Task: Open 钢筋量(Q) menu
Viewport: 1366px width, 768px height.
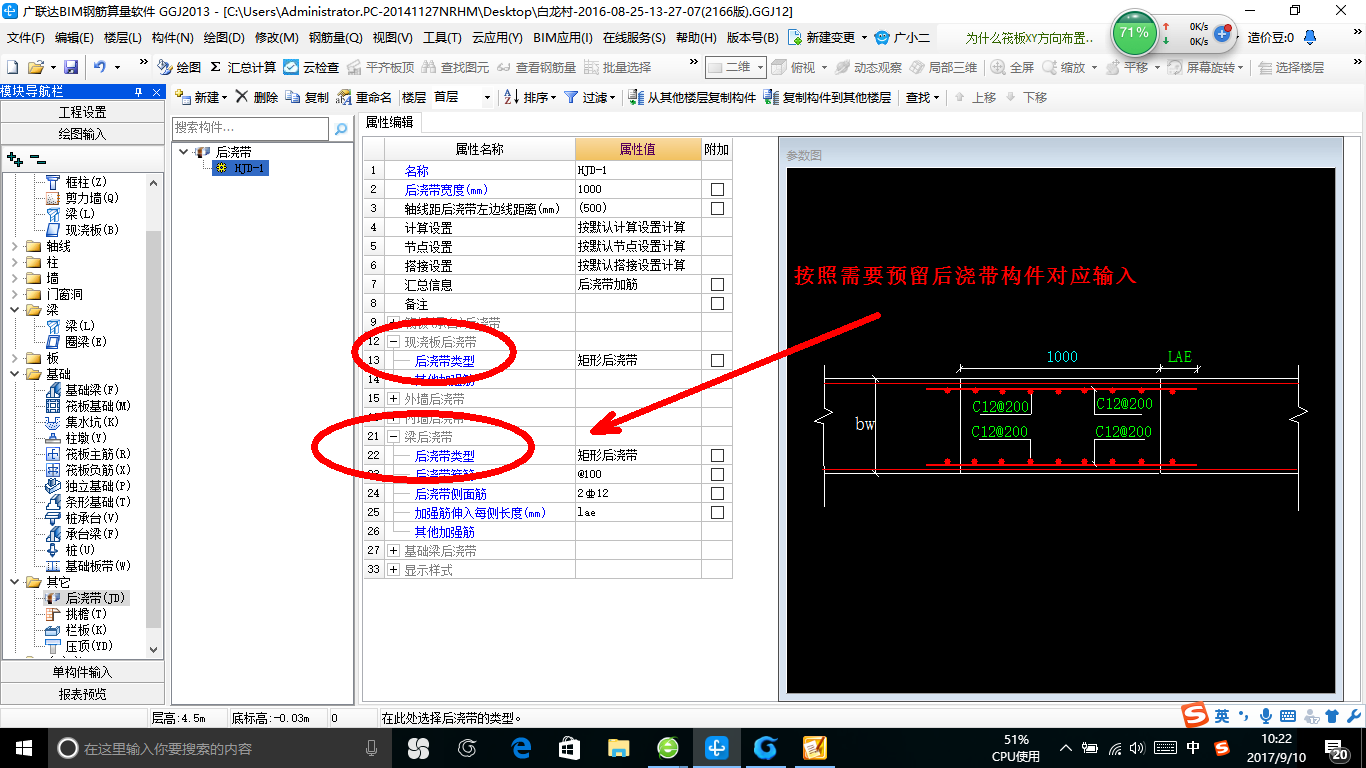Action: pos(335,38)
